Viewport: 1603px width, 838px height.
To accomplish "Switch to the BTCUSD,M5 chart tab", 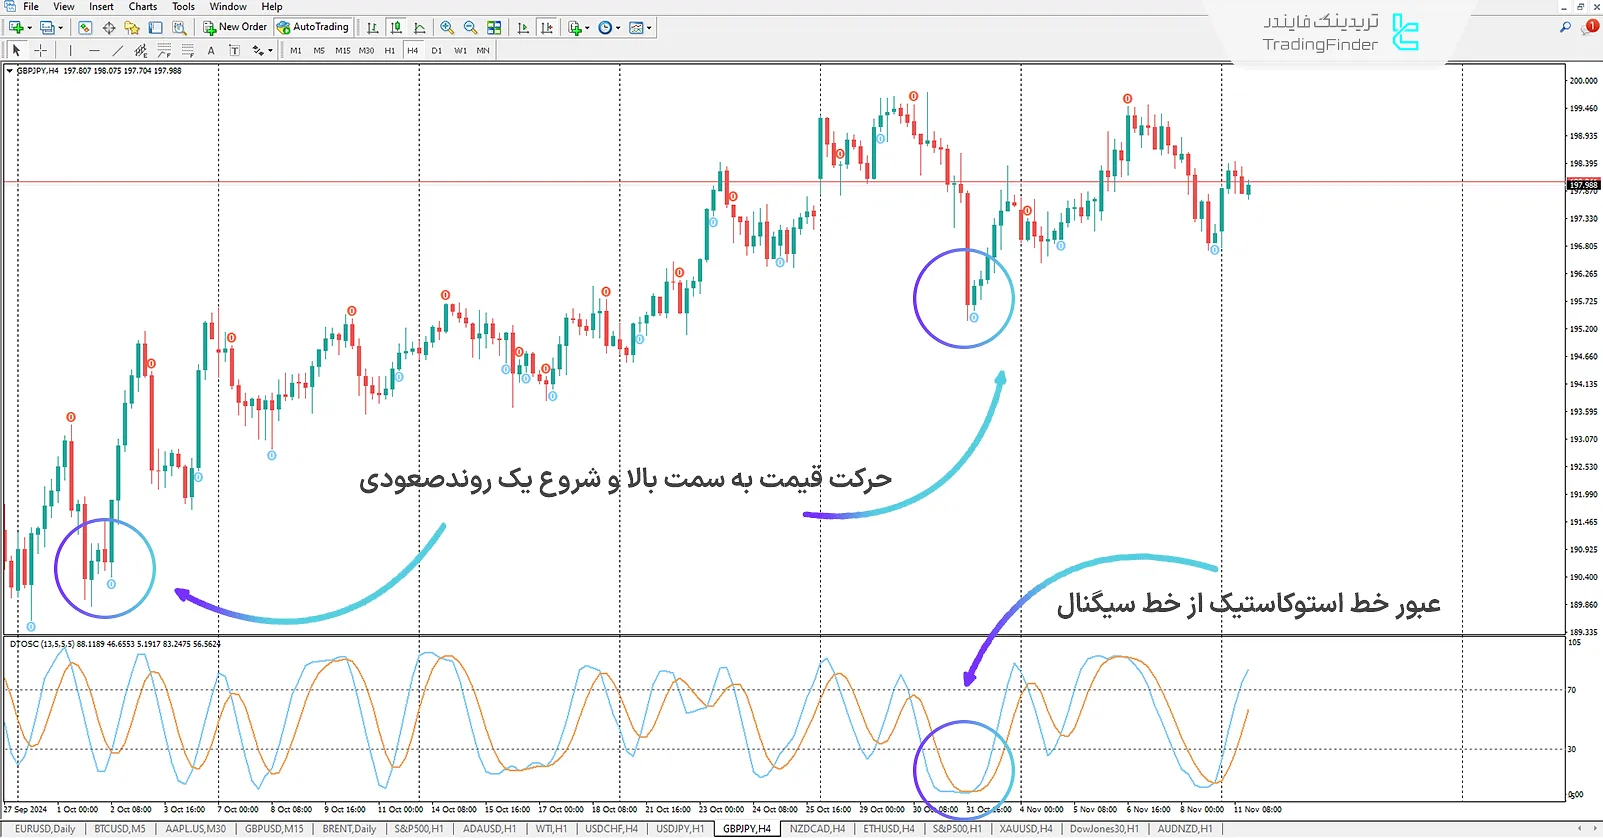I will coord(120,829).
